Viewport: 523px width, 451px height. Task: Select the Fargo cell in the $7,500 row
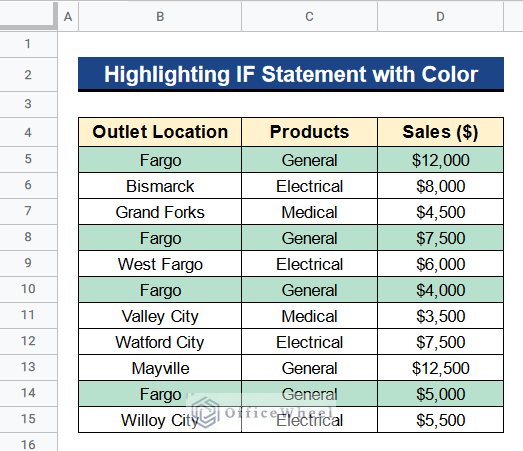point(160,238)
